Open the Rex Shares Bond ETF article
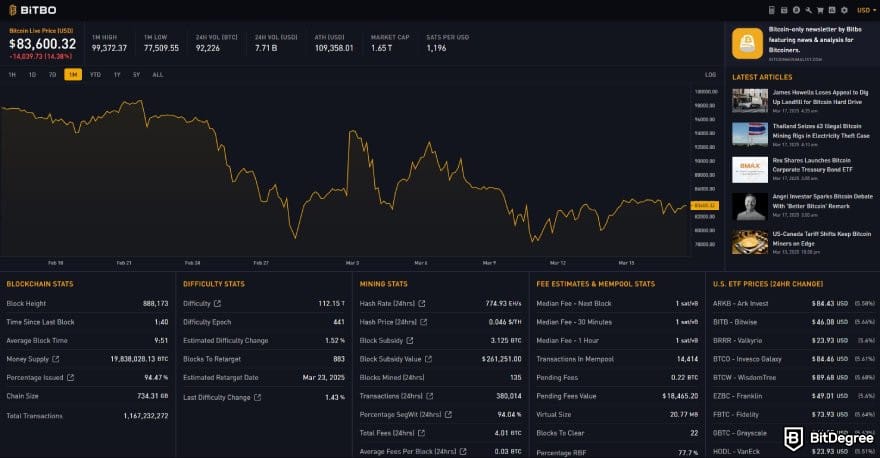Viewport: 880px width, 458px height. click(x=812, y=165)
